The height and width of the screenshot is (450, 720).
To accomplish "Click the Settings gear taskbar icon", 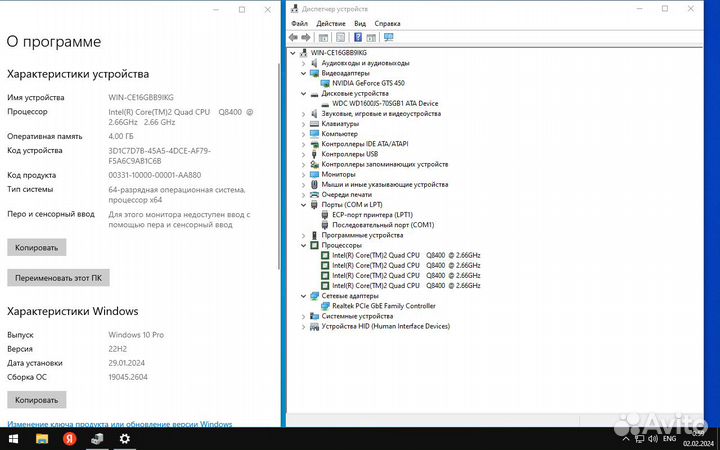I will click(124, 439).
